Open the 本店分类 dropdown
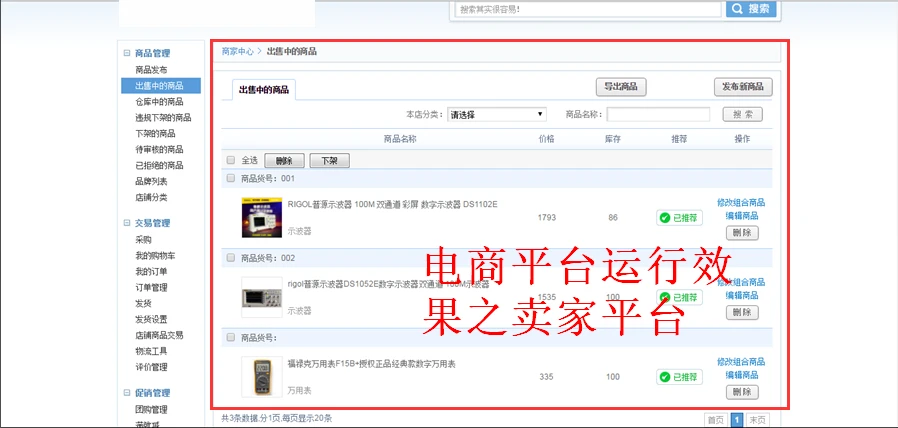Viewport: 898px width, 428px height. (x=497, y=115)
